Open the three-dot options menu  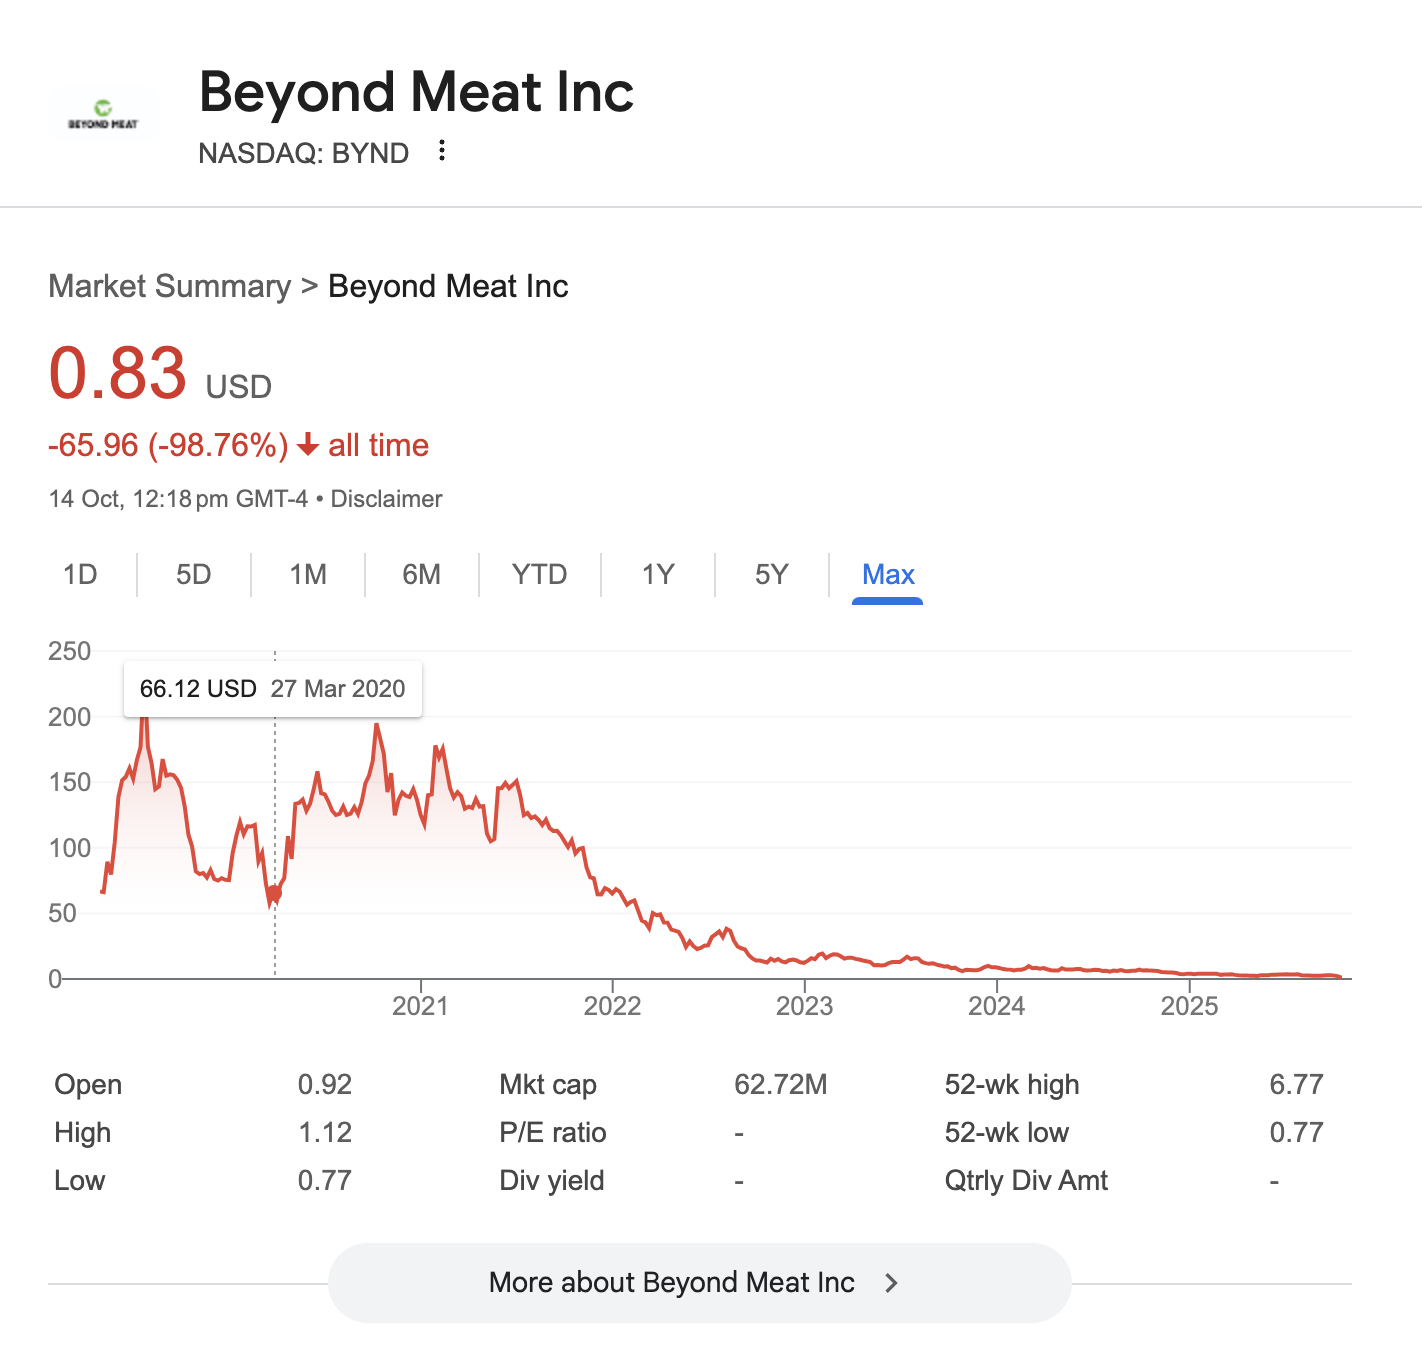pos(442,151)
